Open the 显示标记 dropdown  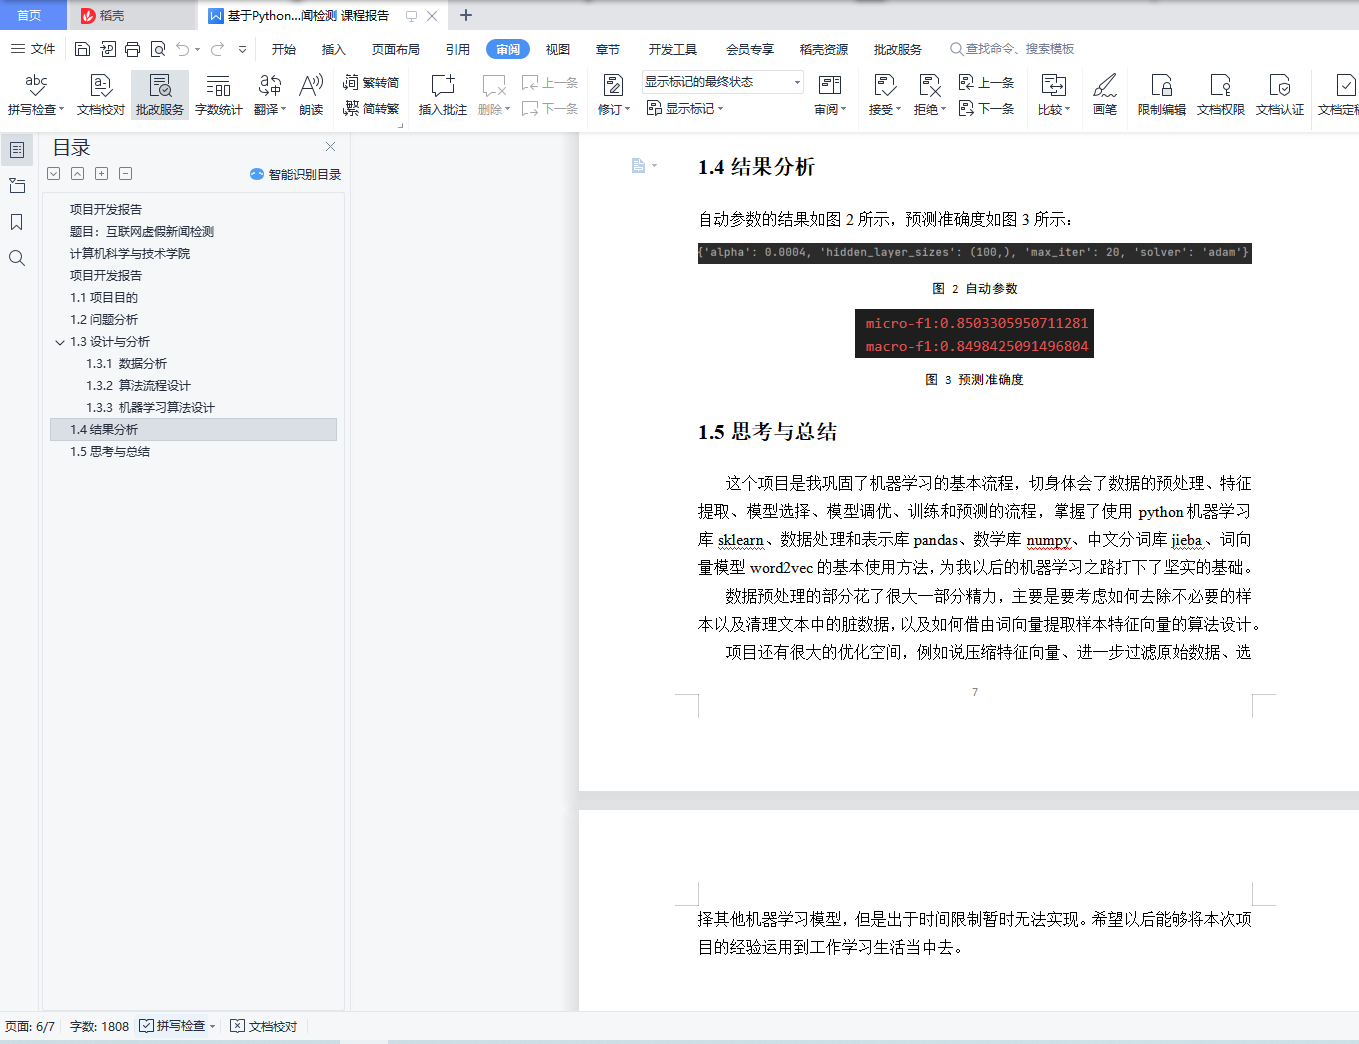(x=685, y=108)
